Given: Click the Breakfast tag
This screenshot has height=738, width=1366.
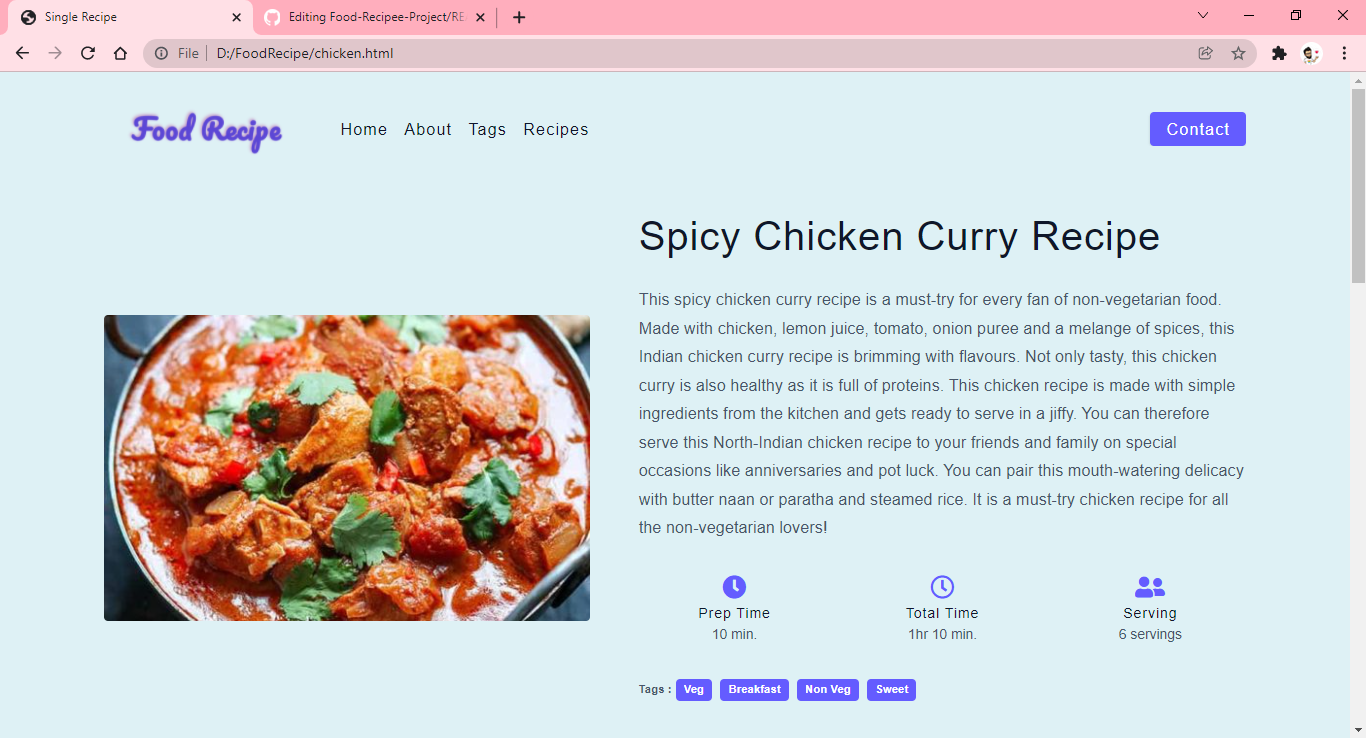Looking at the screenshot, I should (x=754, y=689).
